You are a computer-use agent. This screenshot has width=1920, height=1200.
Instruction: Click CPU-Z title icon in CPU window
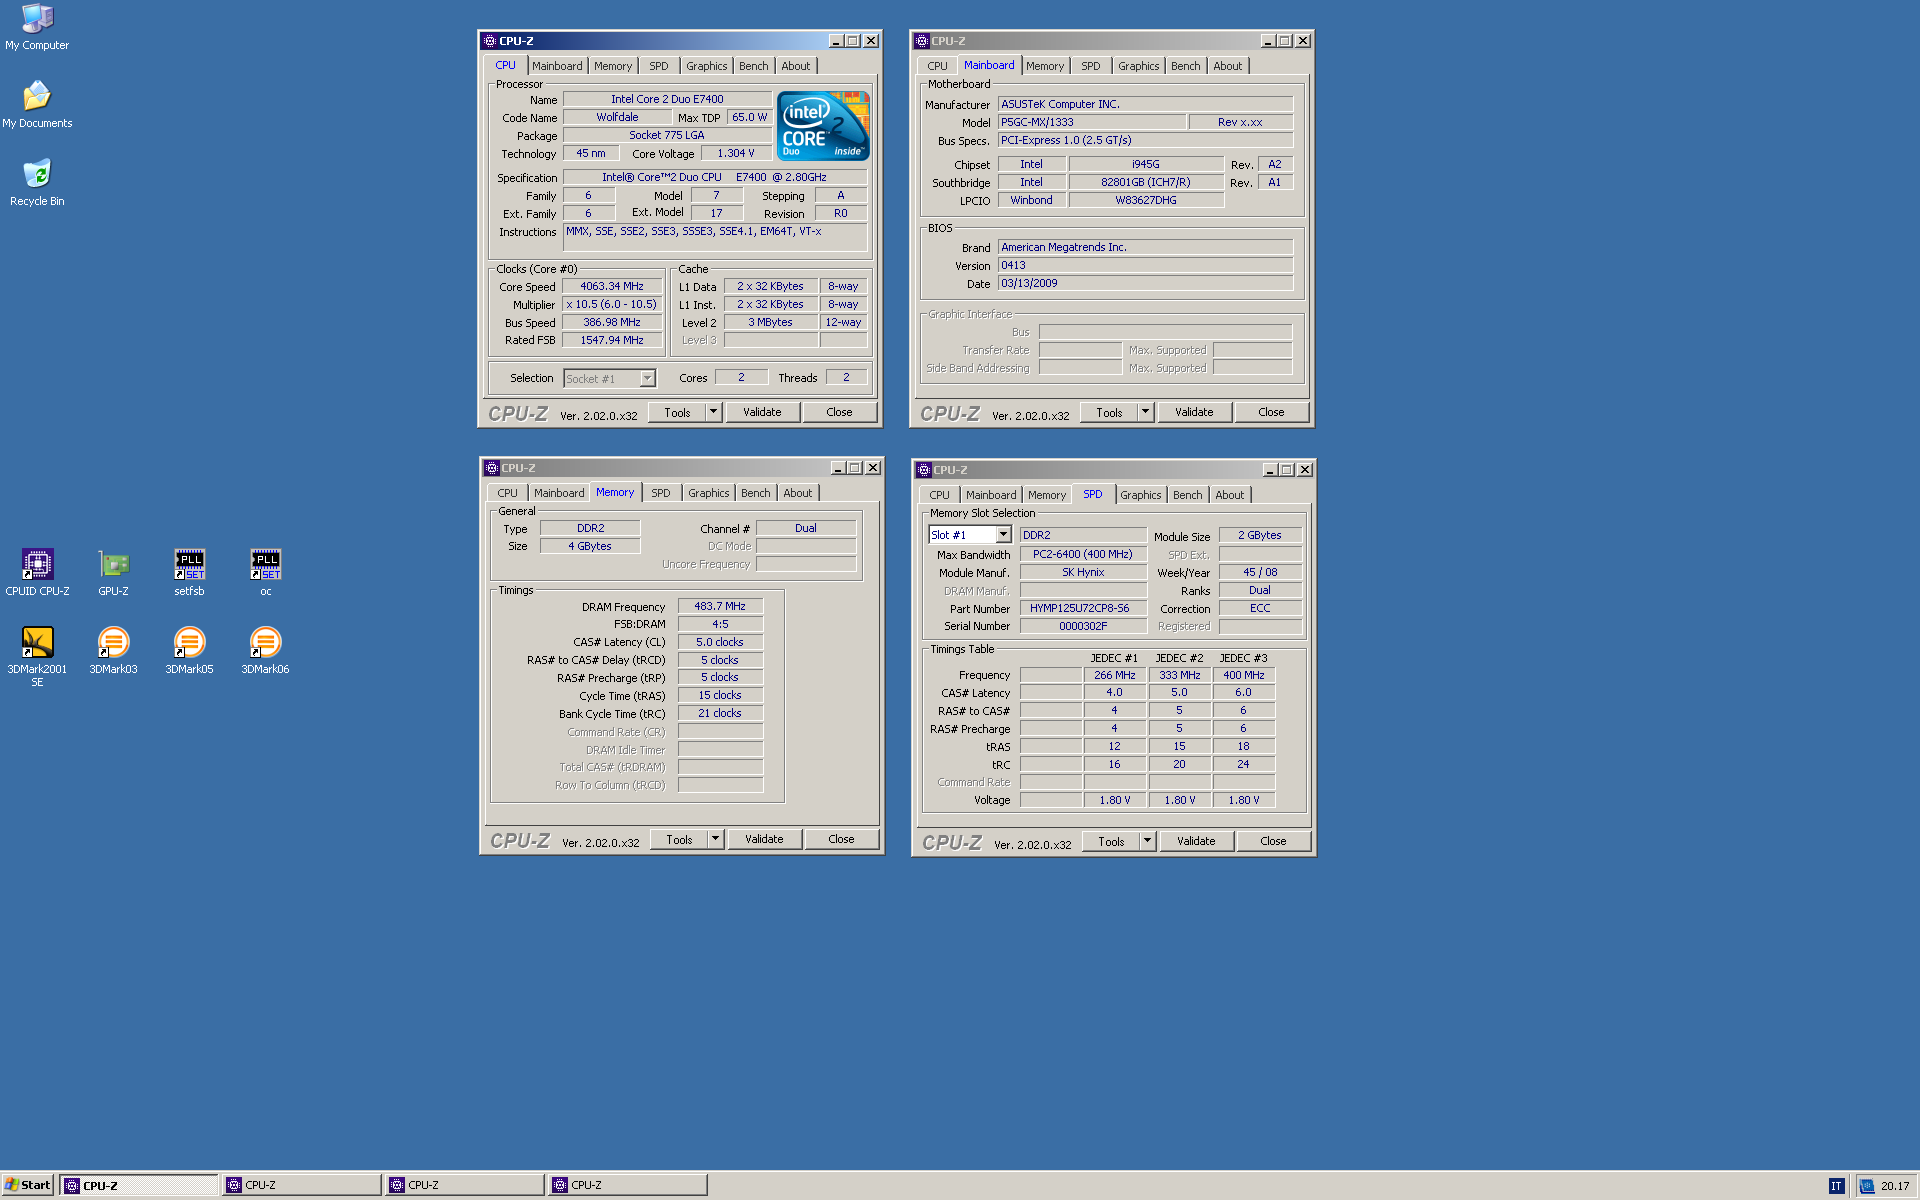(x=489, y=41)
